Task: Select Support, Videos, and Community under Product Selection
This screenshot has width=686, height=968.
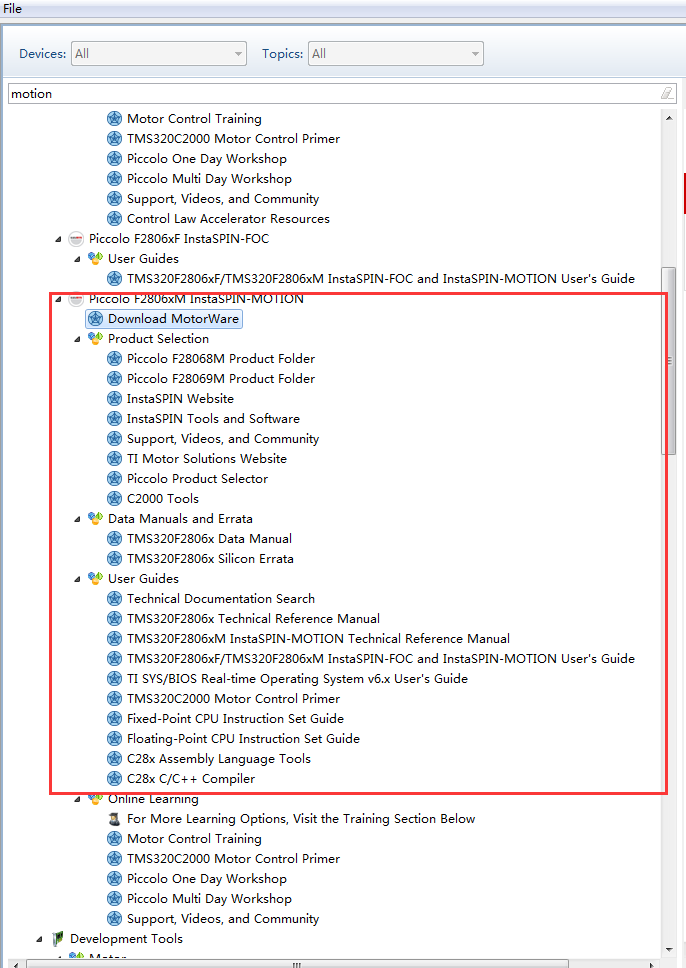Action: click(x=223, y=439)
